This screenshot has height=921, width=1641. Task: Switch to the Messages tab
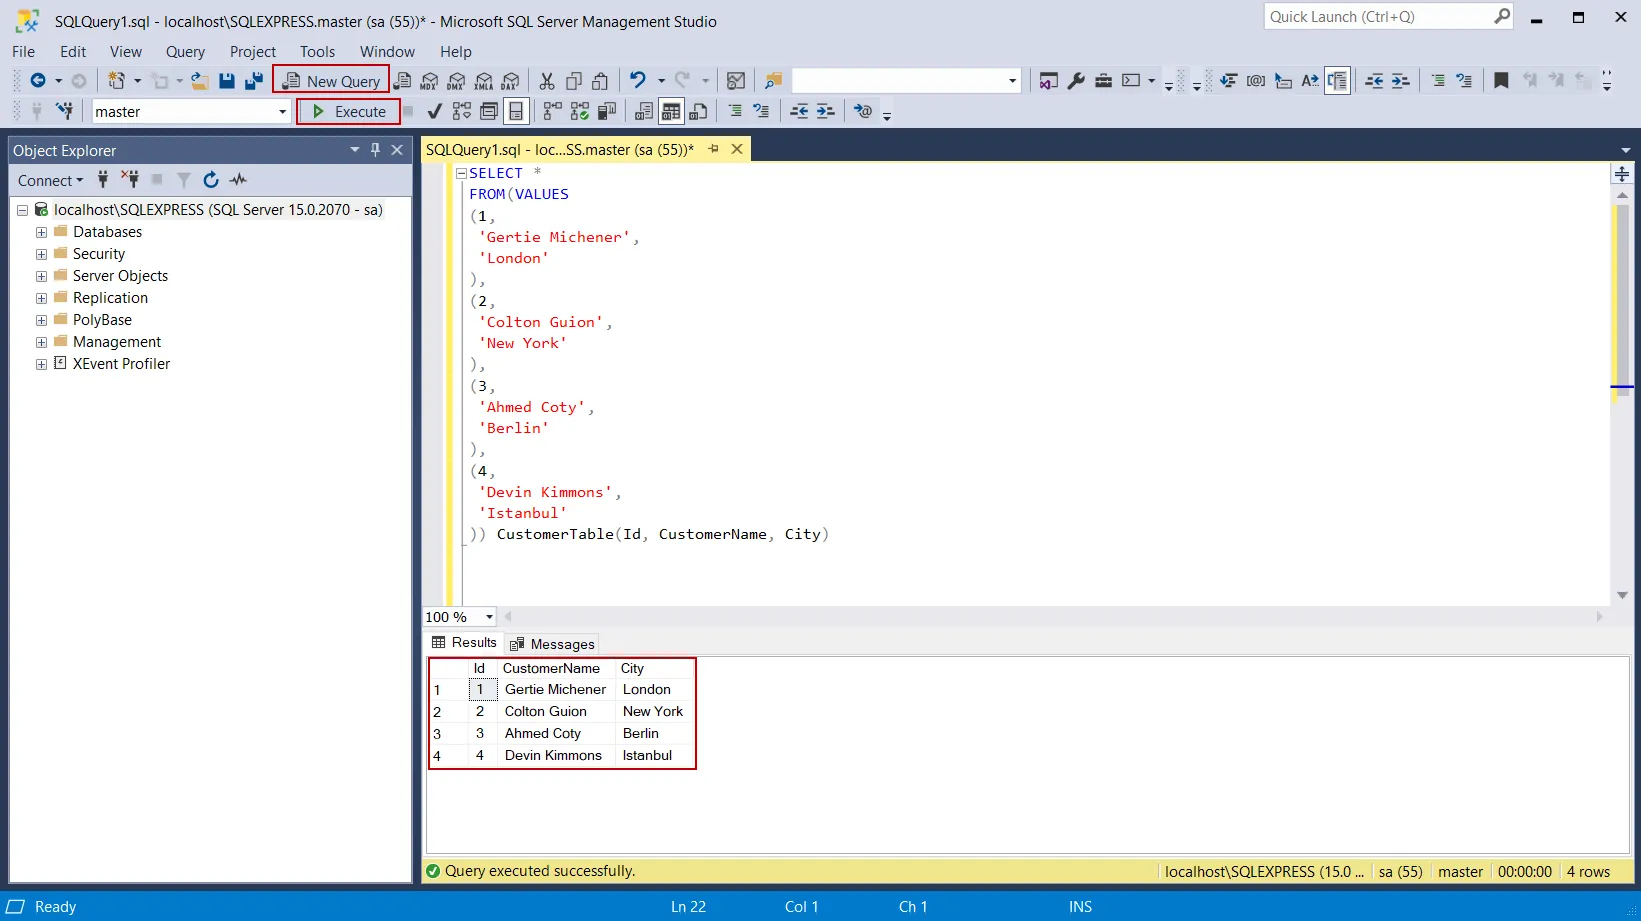552,644
